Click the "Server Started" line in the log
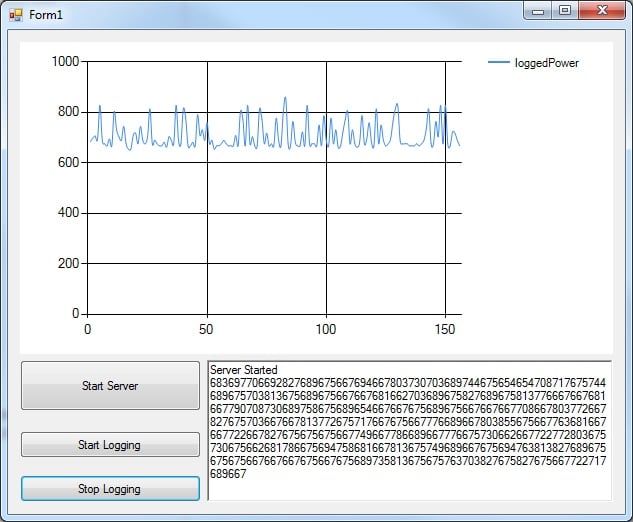633x522 pixels. click(x=244, y=370)
